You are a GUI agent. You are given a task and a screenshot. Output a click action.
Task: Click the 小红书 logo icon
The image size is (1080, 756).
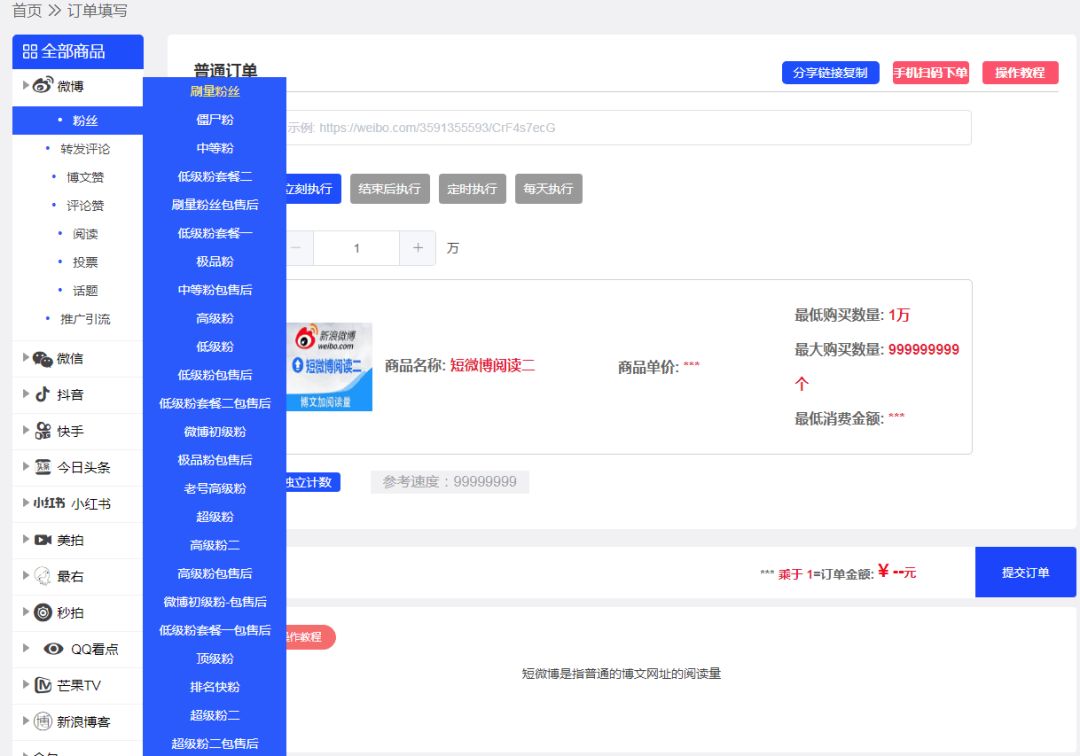pos(49,503)
